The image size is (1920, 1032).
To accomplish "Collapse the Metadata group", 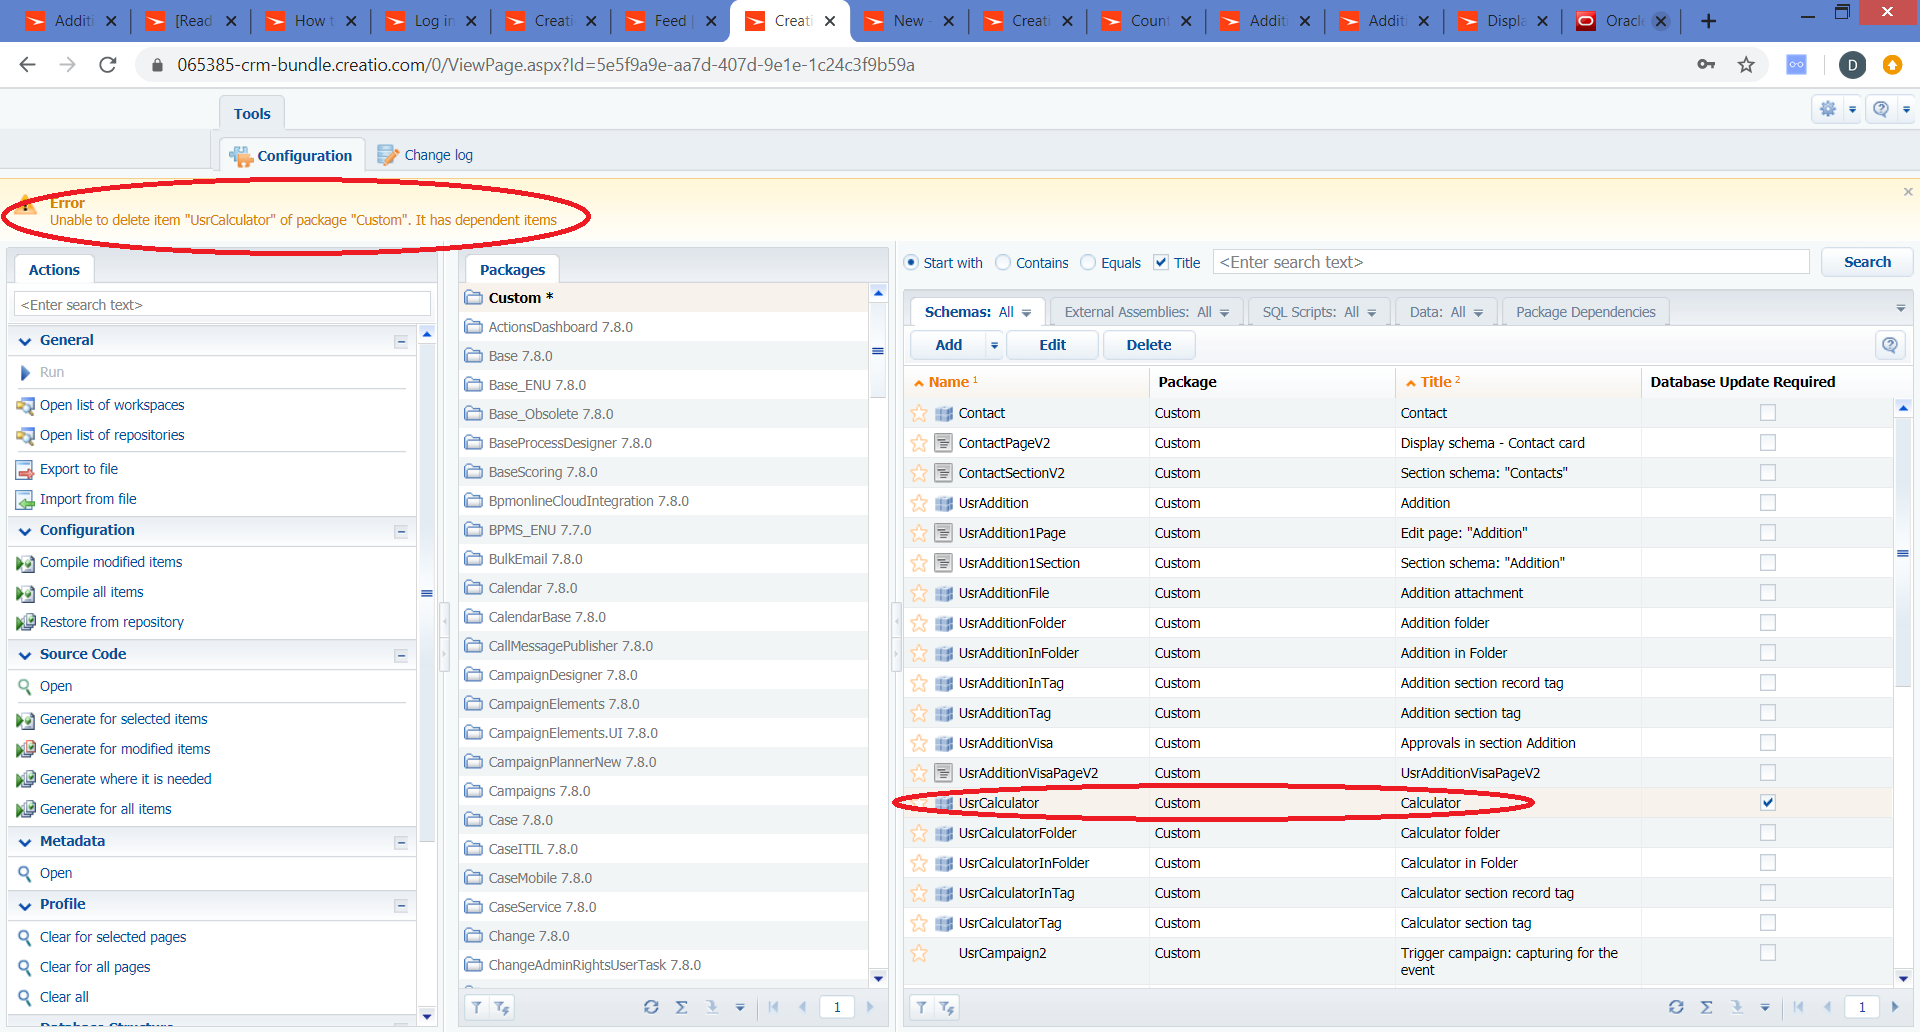I will pos(401,843).
